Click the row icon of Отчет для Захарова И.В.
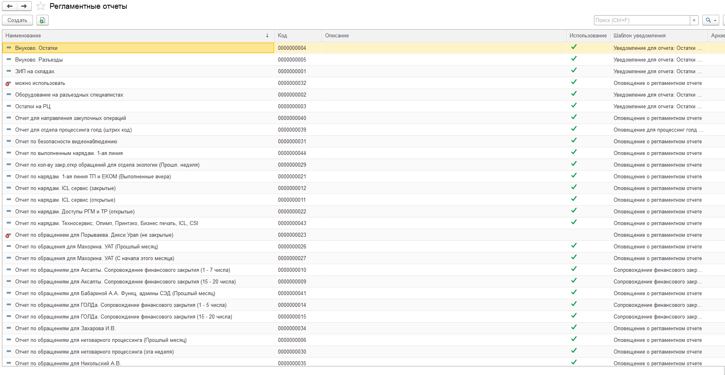Image resolution: width=725 pixels, height=375 pixels. [x=9, y=328]
